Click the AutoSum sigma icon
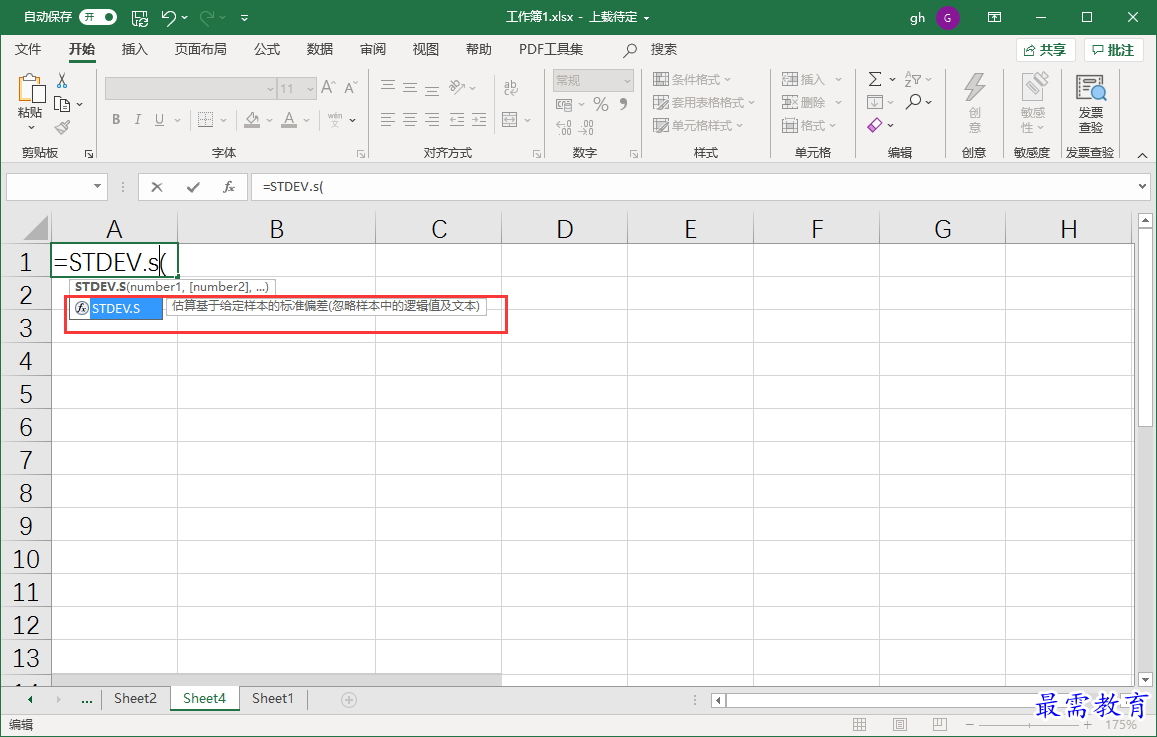 click(x=874, y=79)
